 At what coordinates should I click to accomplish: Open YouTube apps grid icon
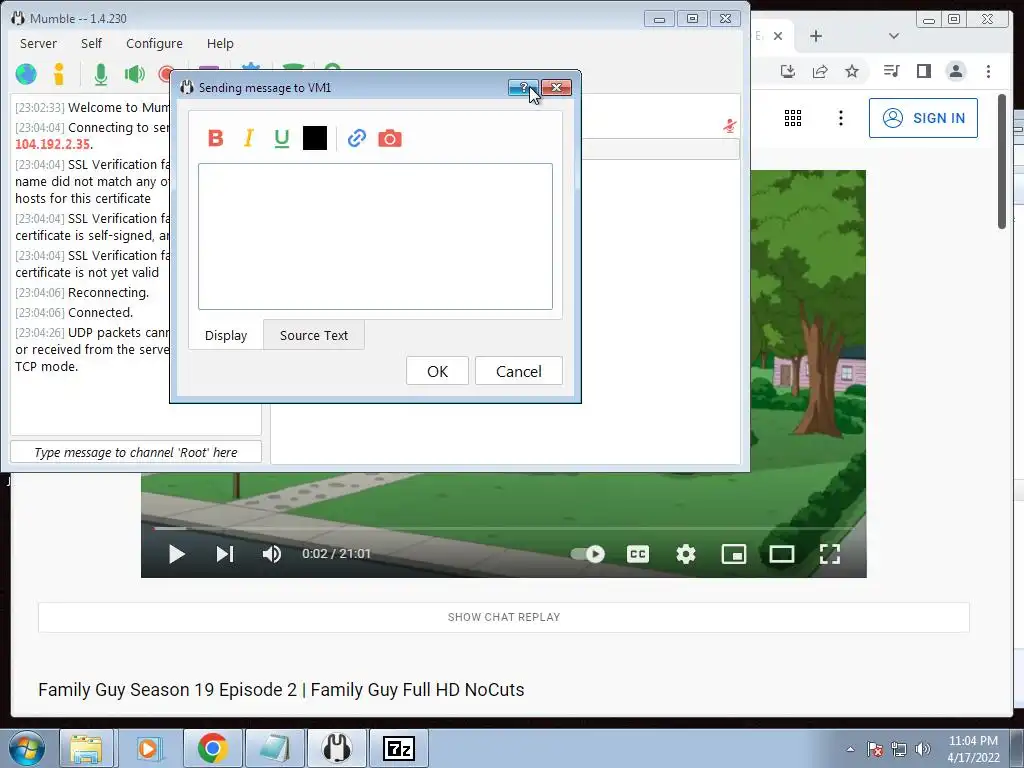793,118
